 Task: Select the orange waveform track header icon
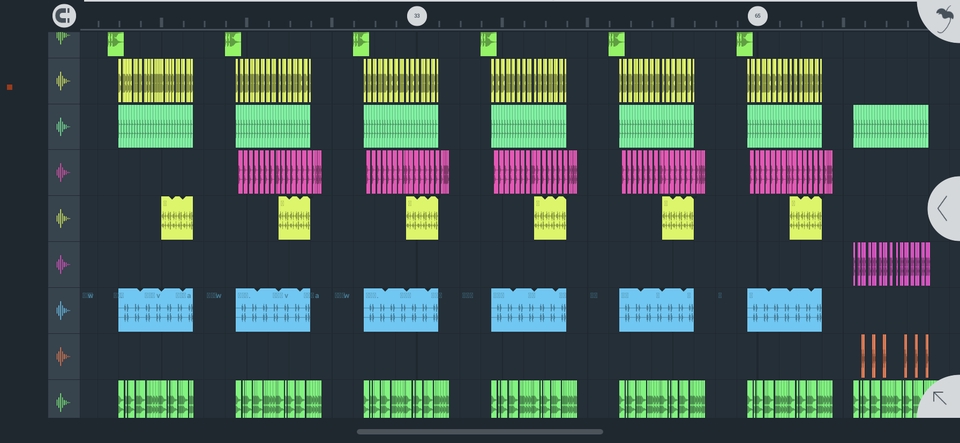[64, 356]
